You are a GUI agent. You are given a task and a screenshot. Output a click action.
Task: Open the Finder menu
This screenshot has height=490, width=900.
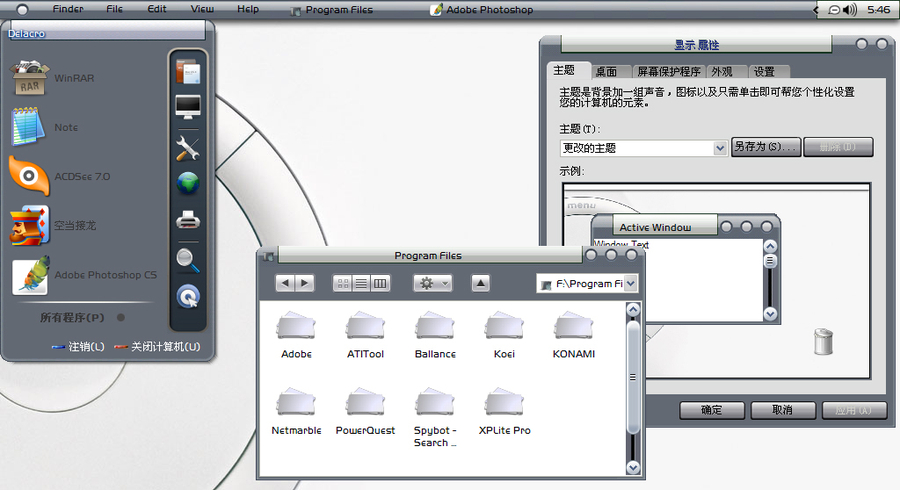68,9
